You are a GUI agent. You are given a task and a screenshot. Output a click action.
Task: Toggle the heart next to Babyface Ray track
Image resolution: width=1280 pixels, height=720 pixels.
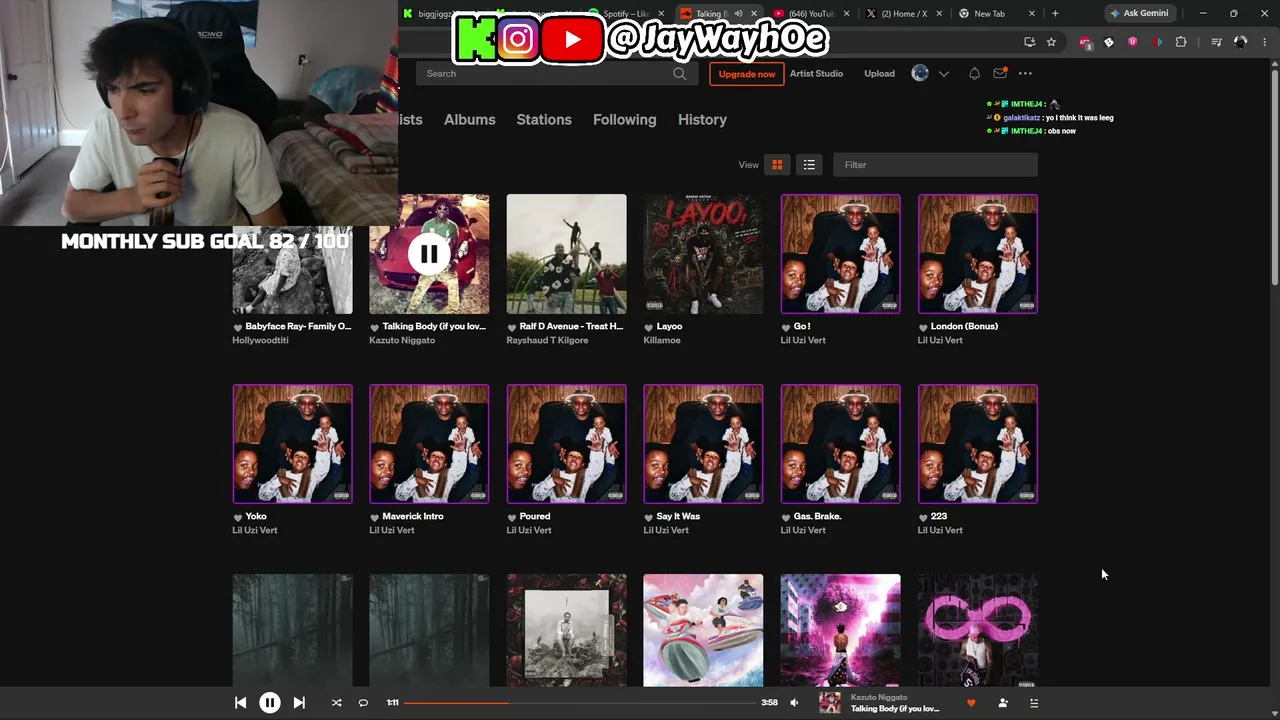(x=238, y=327)
